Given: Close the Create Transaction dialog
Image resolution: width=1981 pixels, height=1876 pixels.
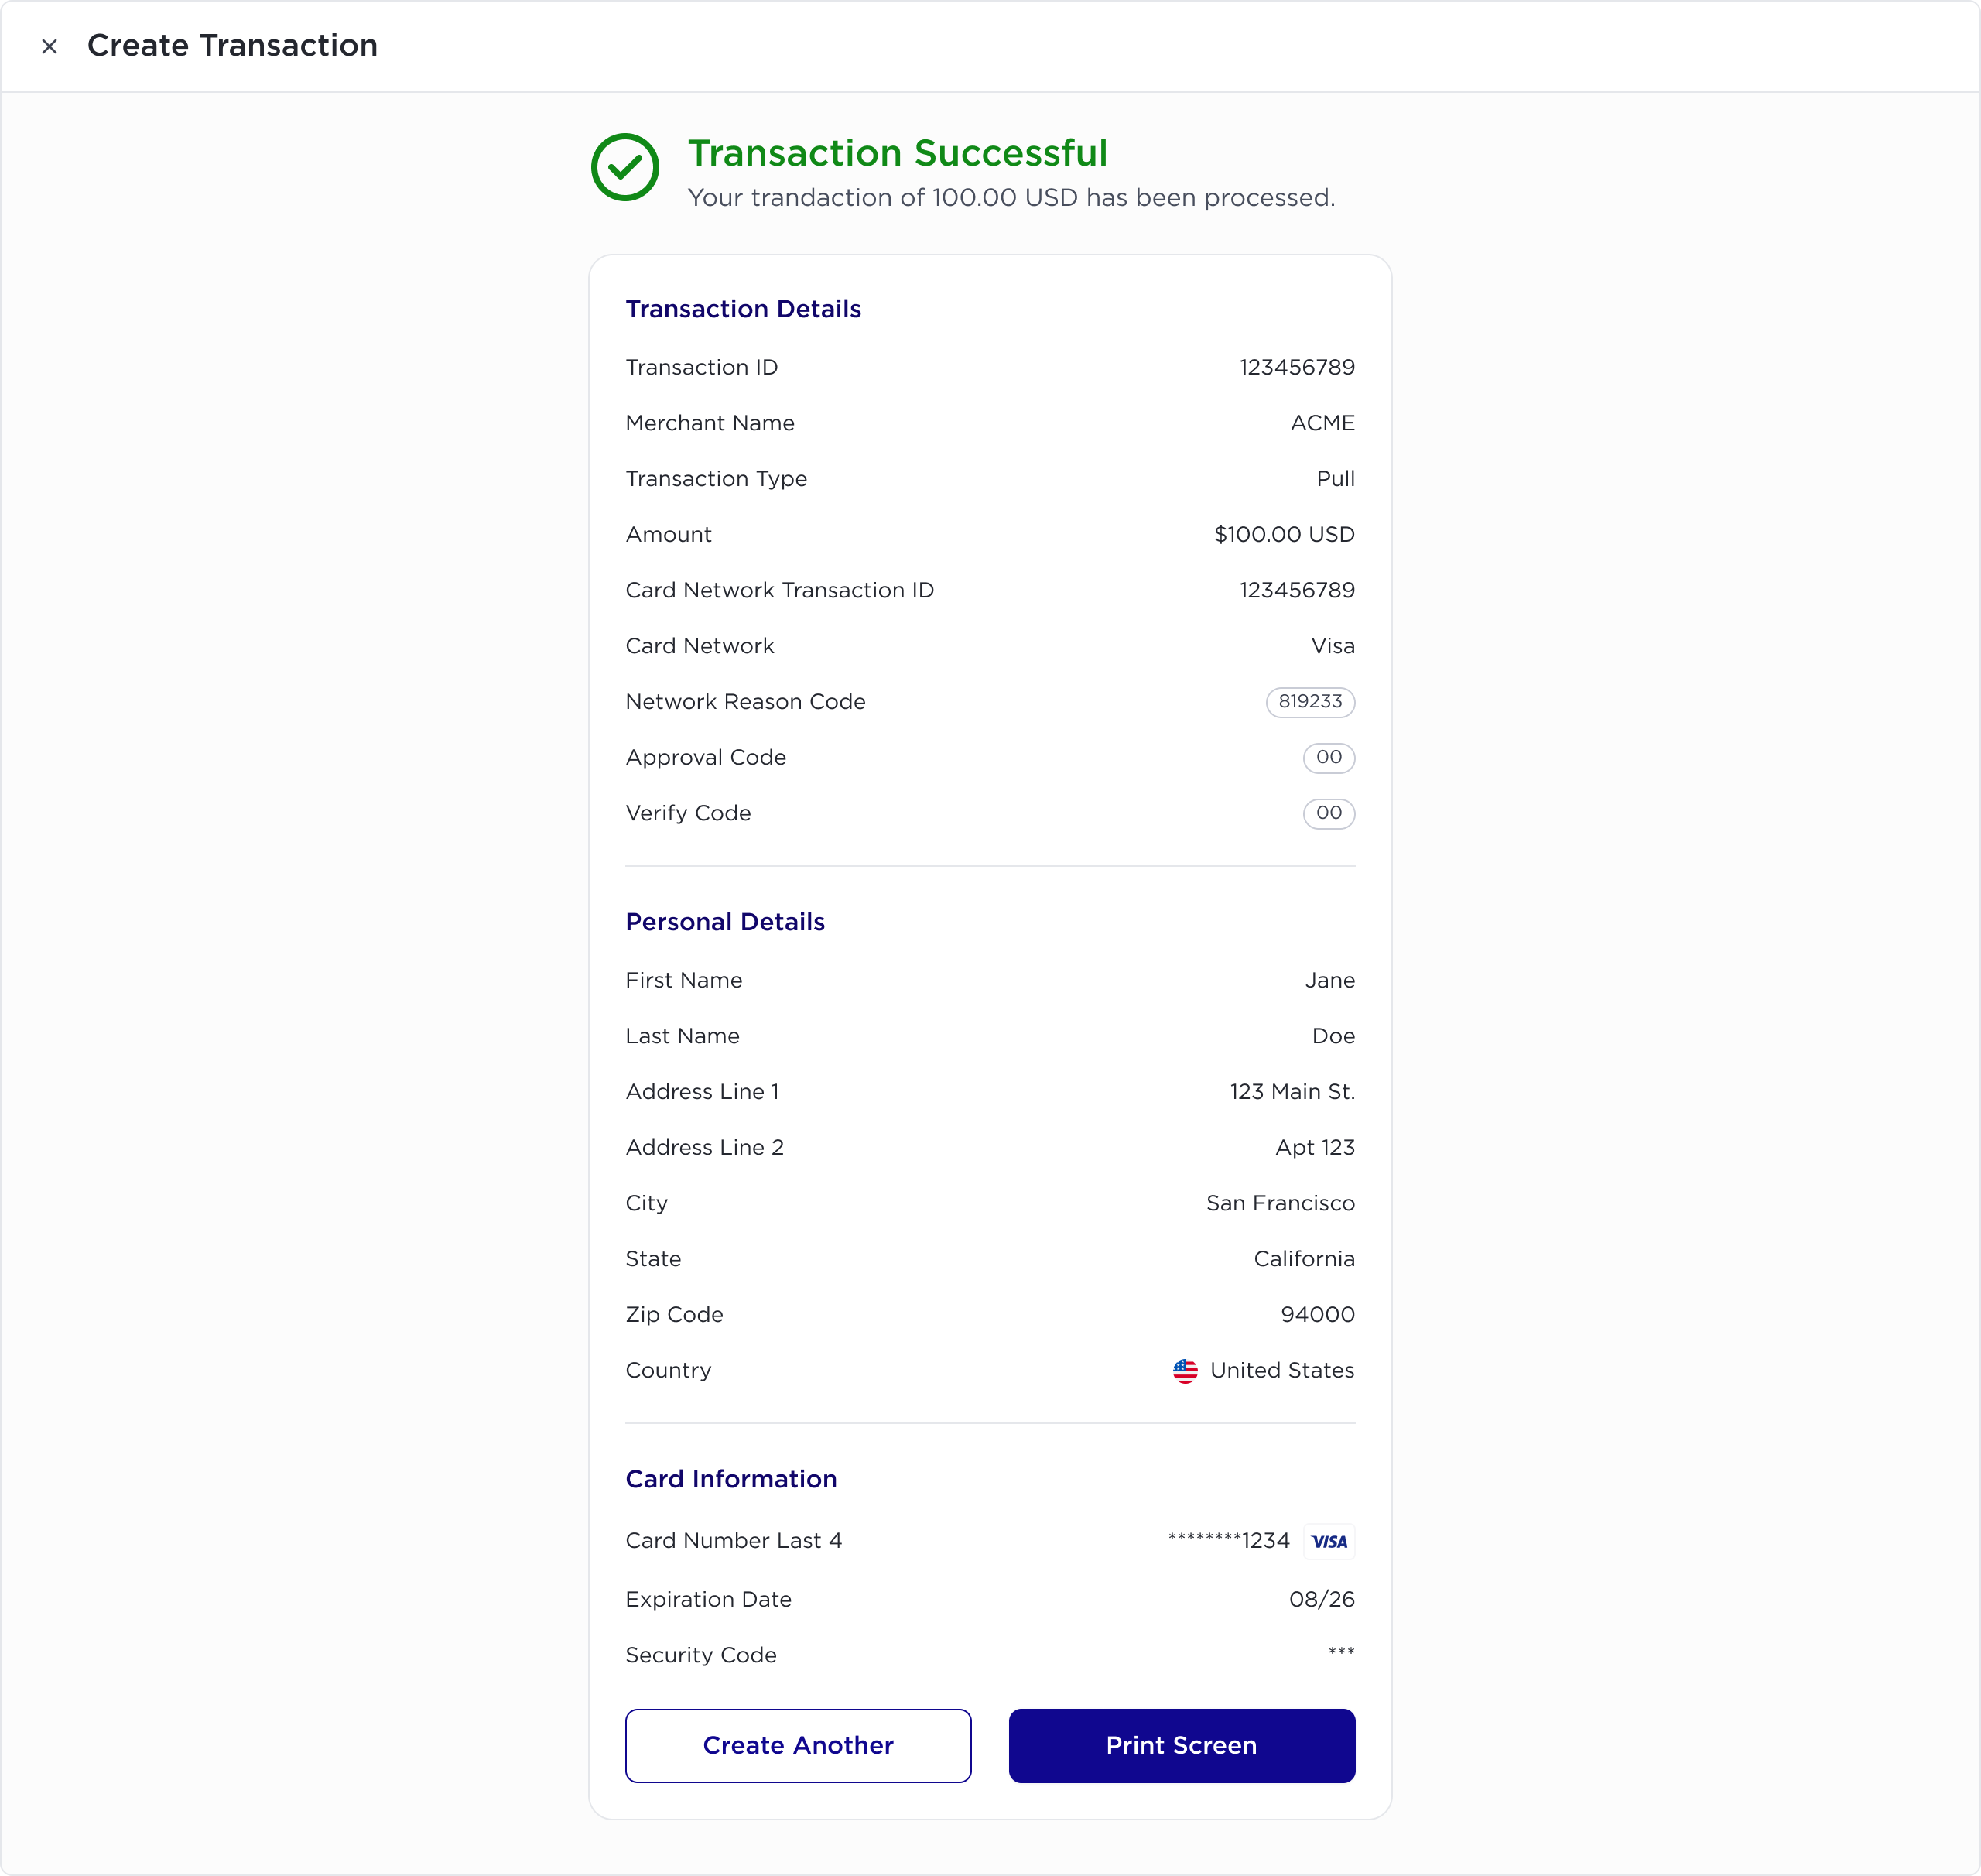Looking at the screenshot, I should [49, 46].
